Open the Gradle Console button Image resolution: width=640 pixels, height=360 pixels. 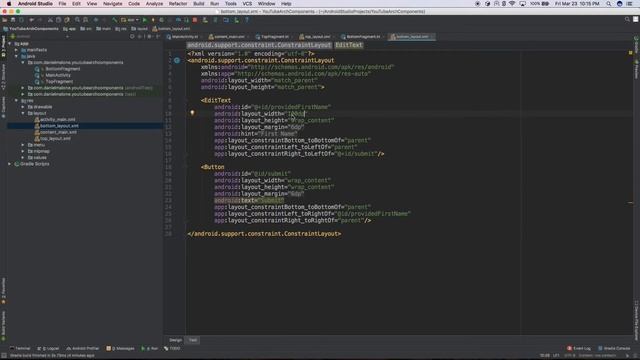point(614,348)
